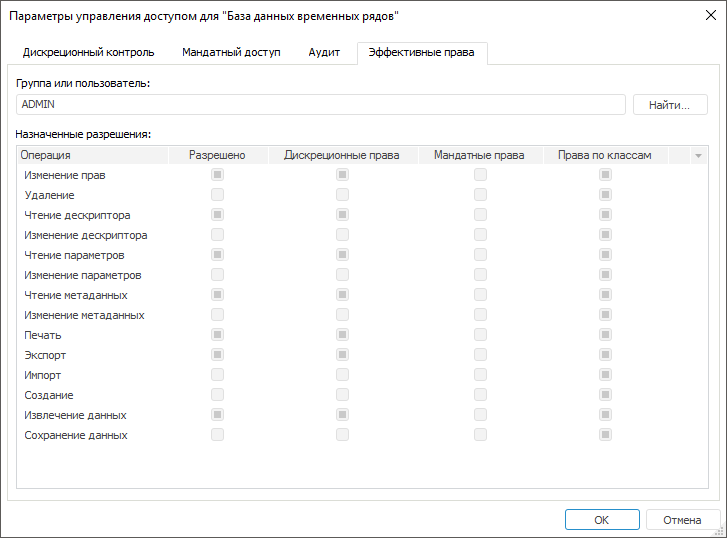The width and height of the screenshot is (727, 538).
Task: Switch to the Дискреционный контроль tab
Action: tap(88, 51)
